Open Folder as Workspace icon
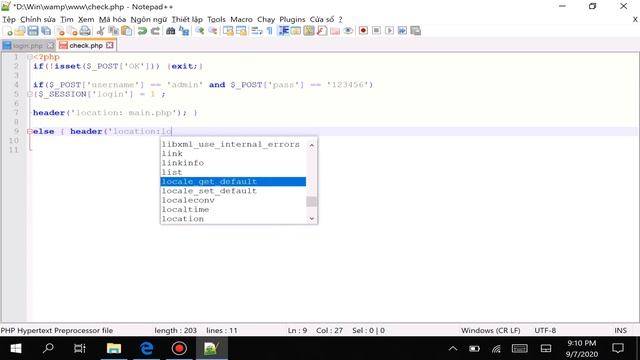The image size is (640, 360). (335, 31)
